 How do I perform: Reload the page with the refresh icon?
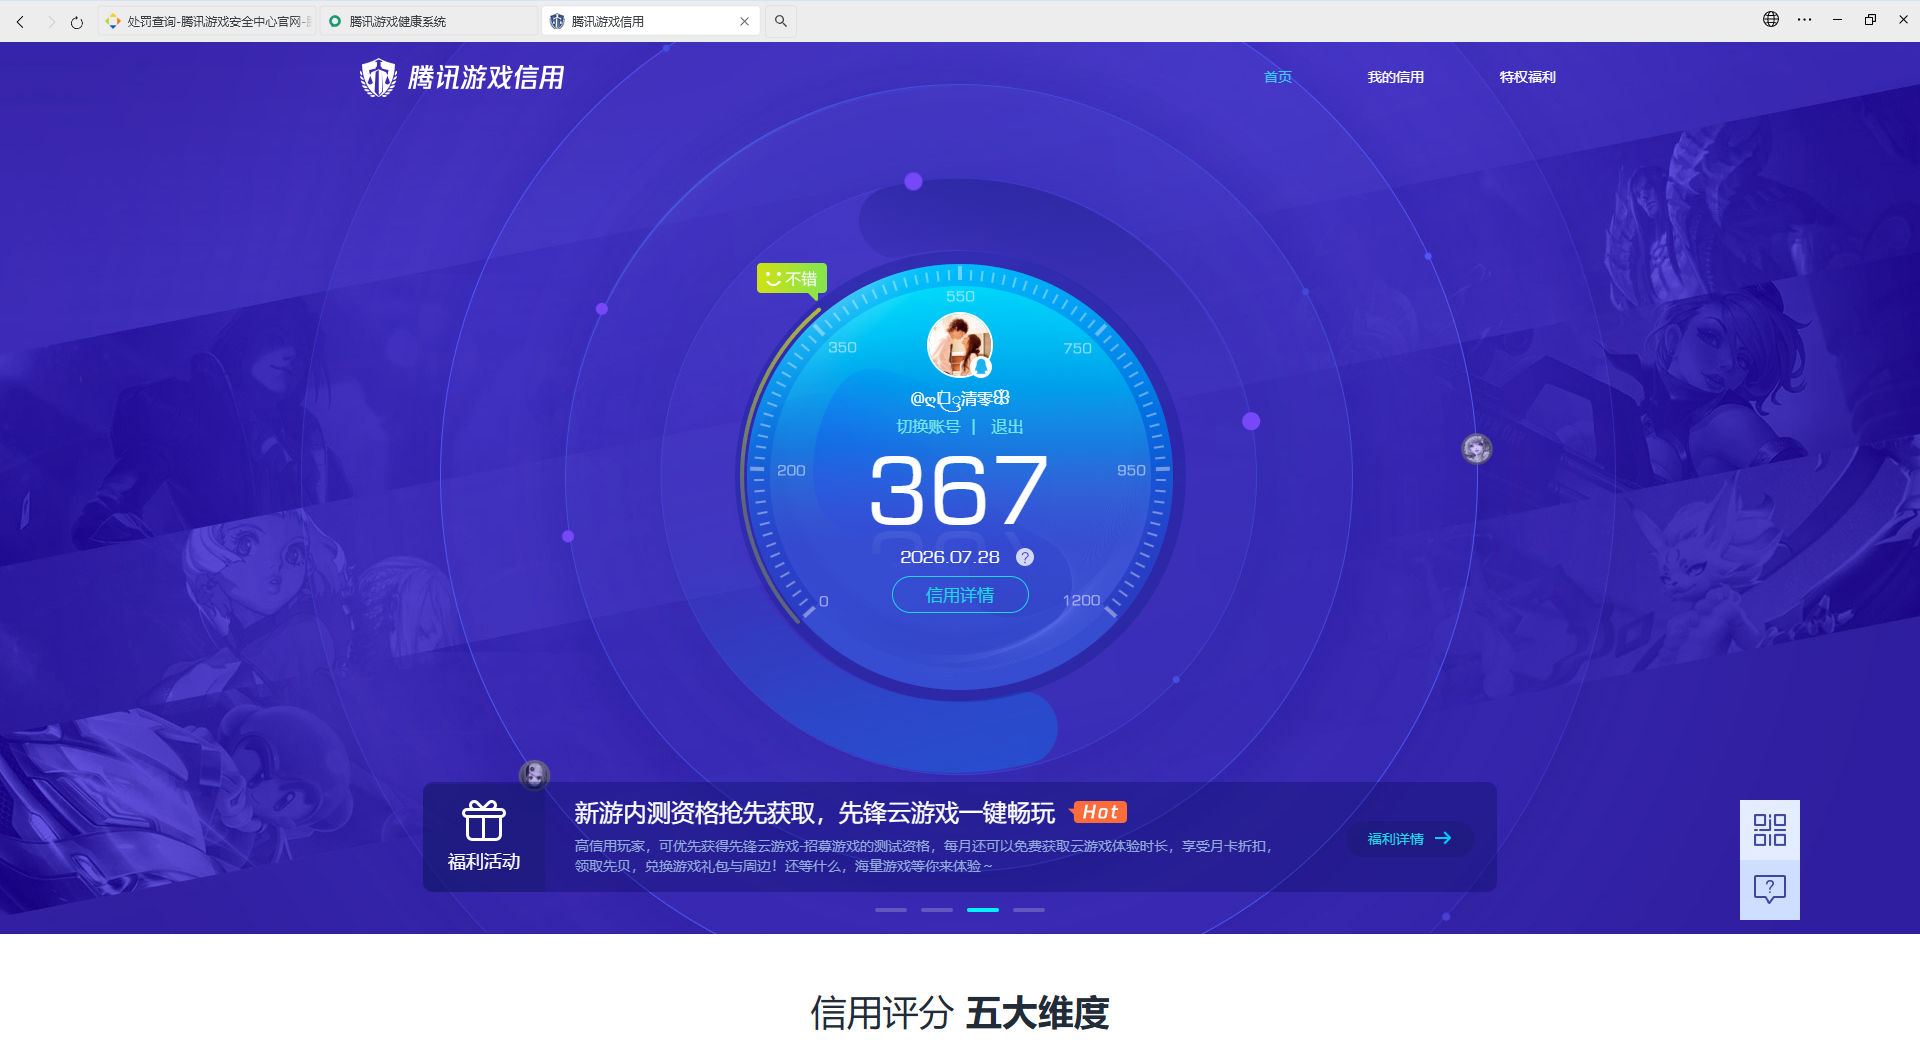pyautogui.click(x=77, y=21)
